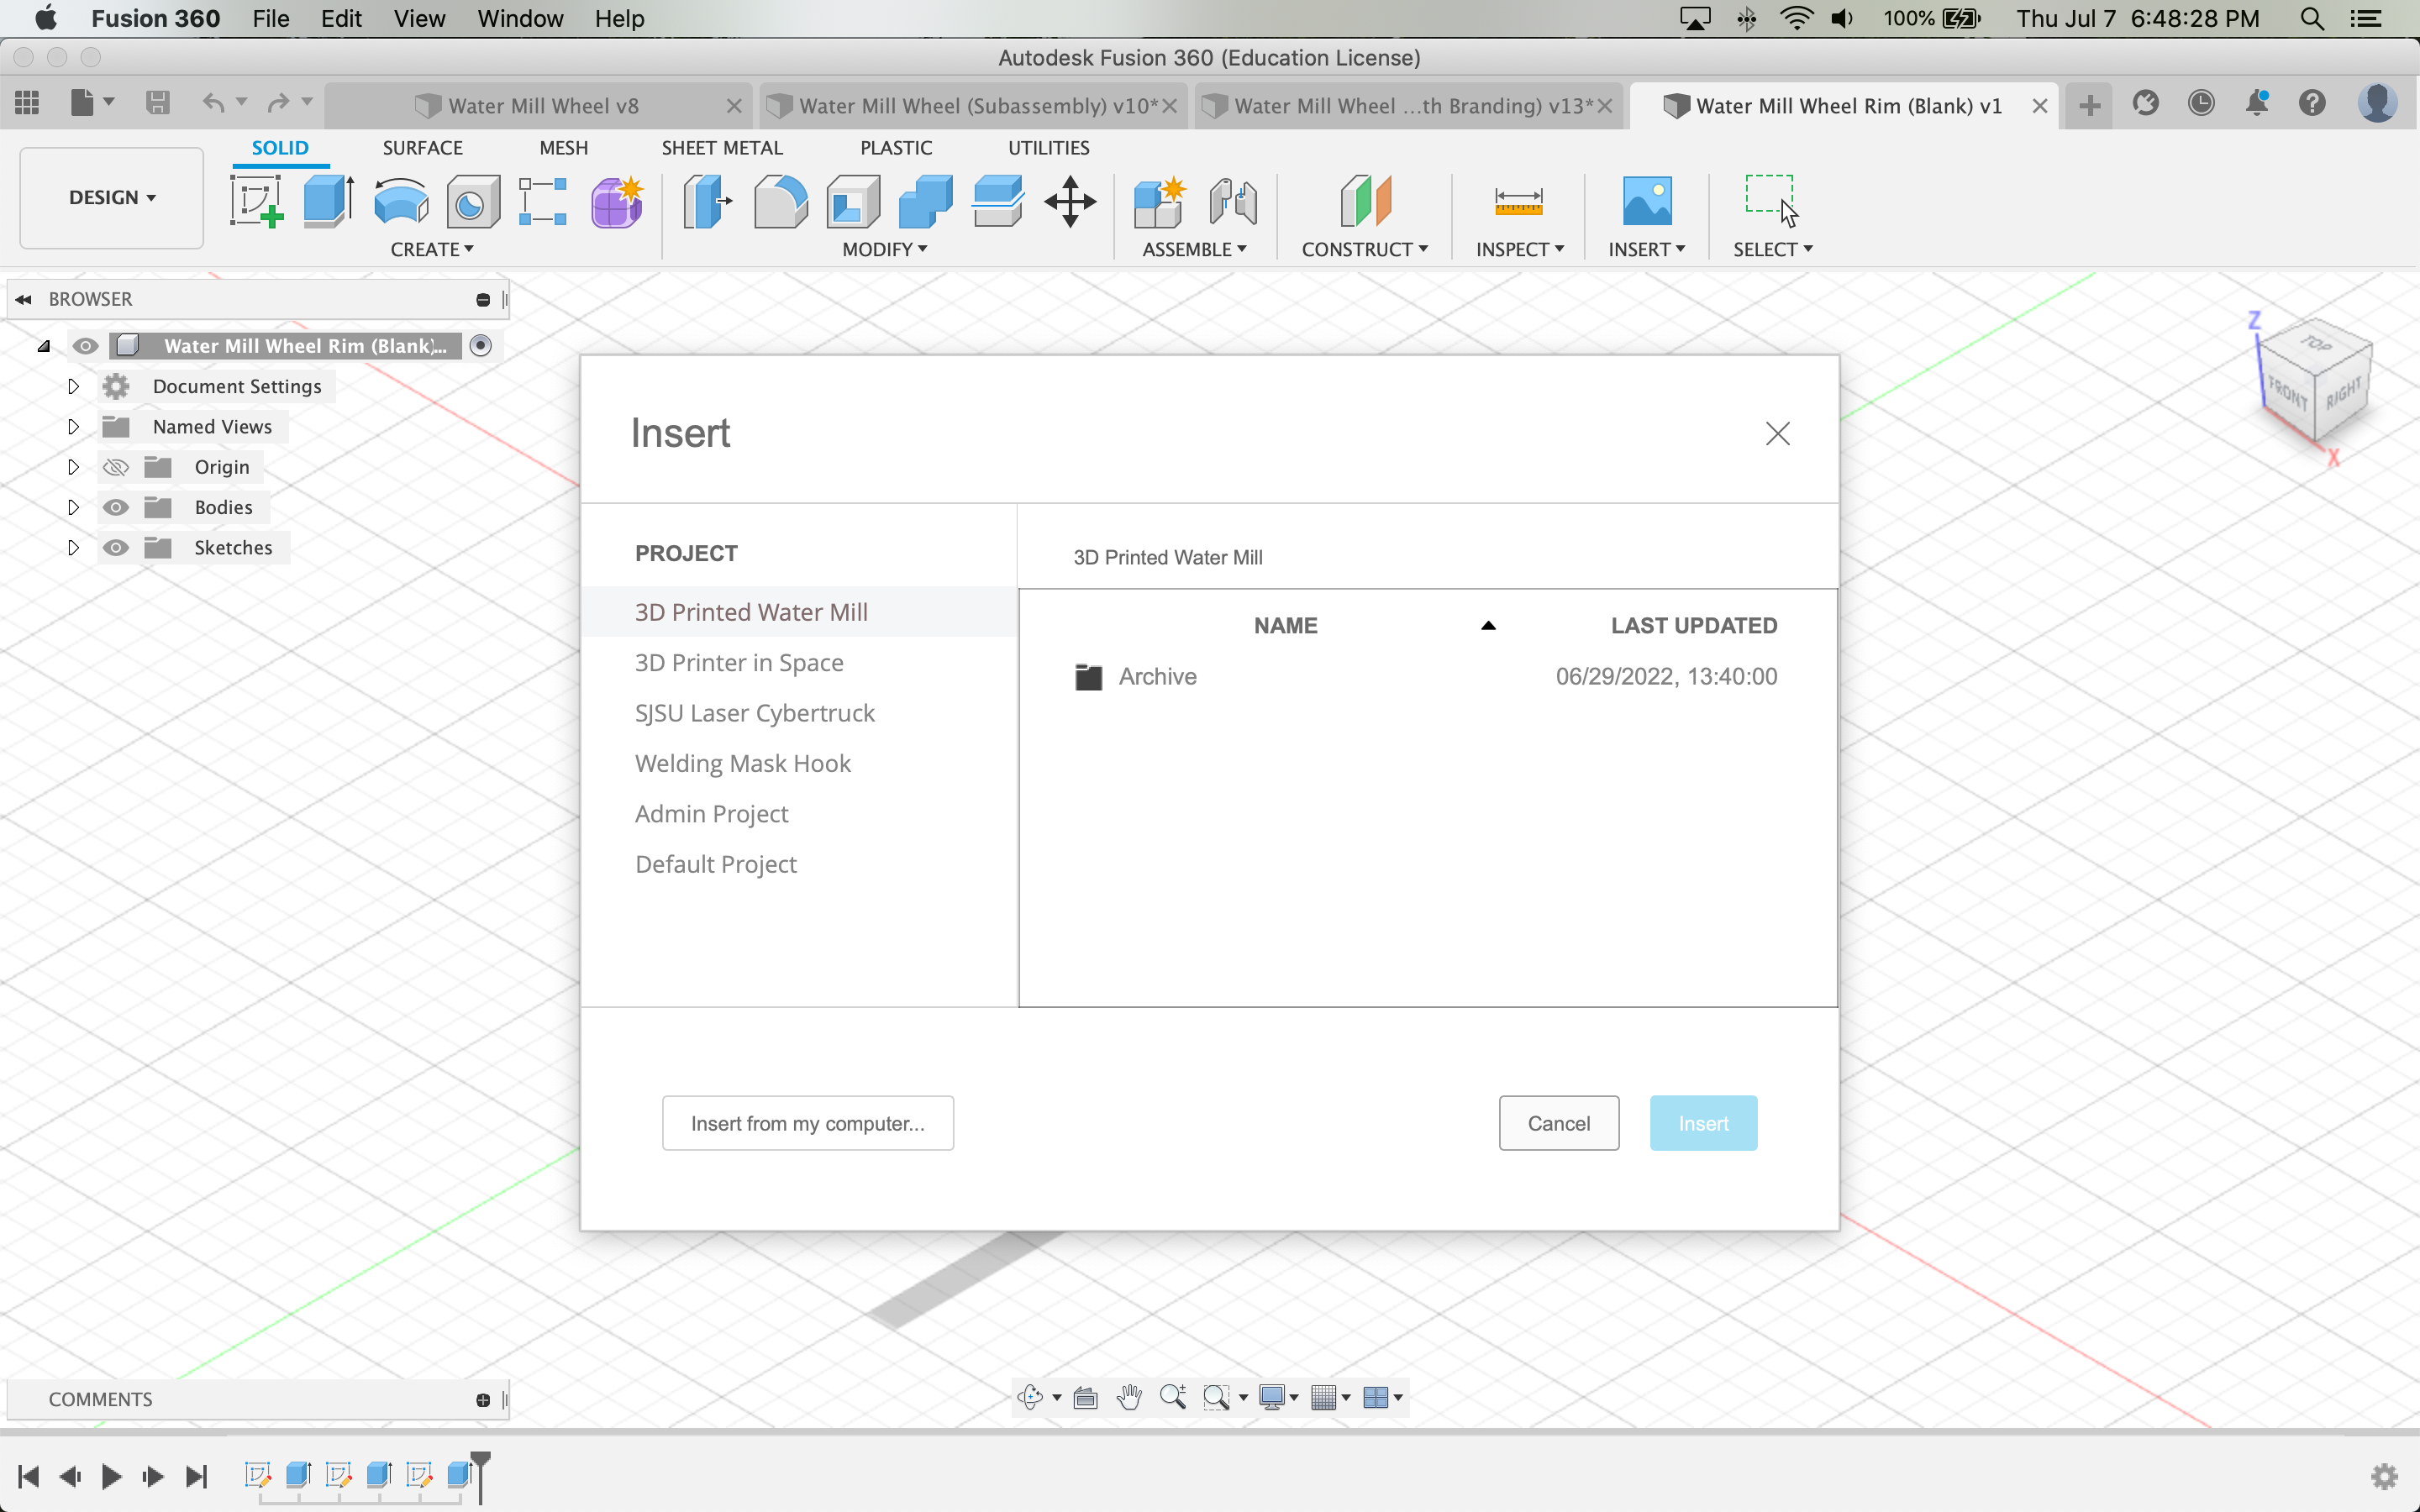This screenshot has width=2420, height=1512.
Task: Hide the Sketches folder
Action: coord(116,547)
